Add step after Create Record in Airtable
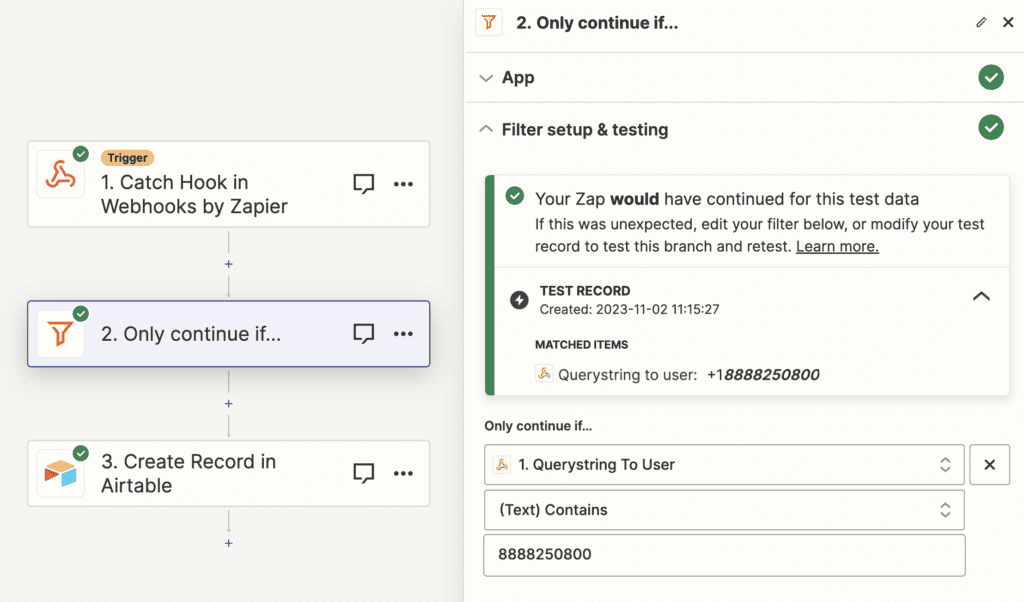This screenshot has height=602, width=1024. pyautogui.click(x=229, y=543)
